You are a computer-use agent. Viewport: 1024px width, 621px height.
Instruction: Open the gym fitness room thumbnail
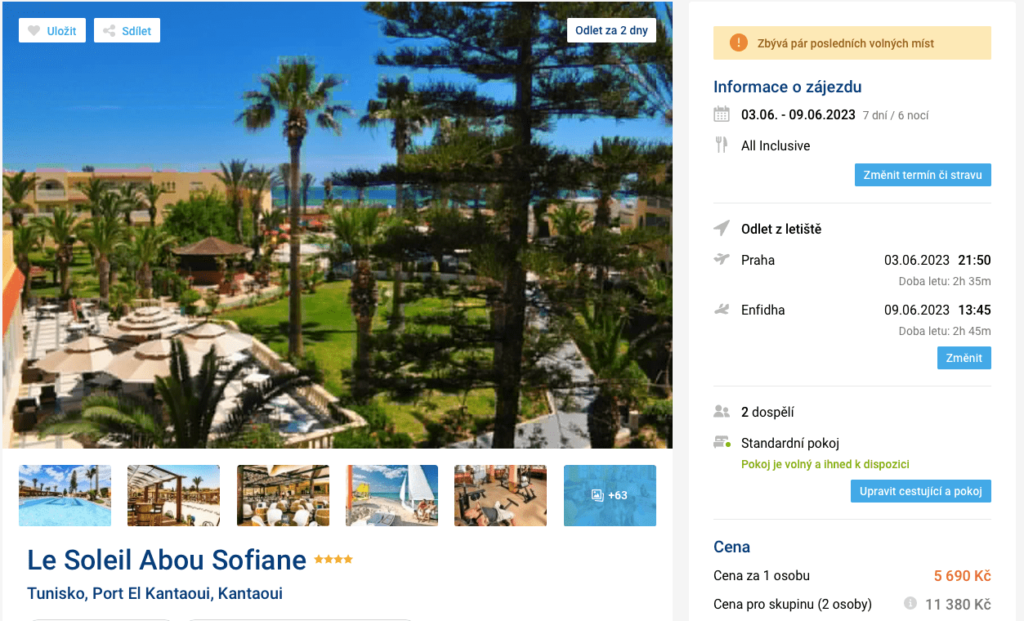(501, 496)
